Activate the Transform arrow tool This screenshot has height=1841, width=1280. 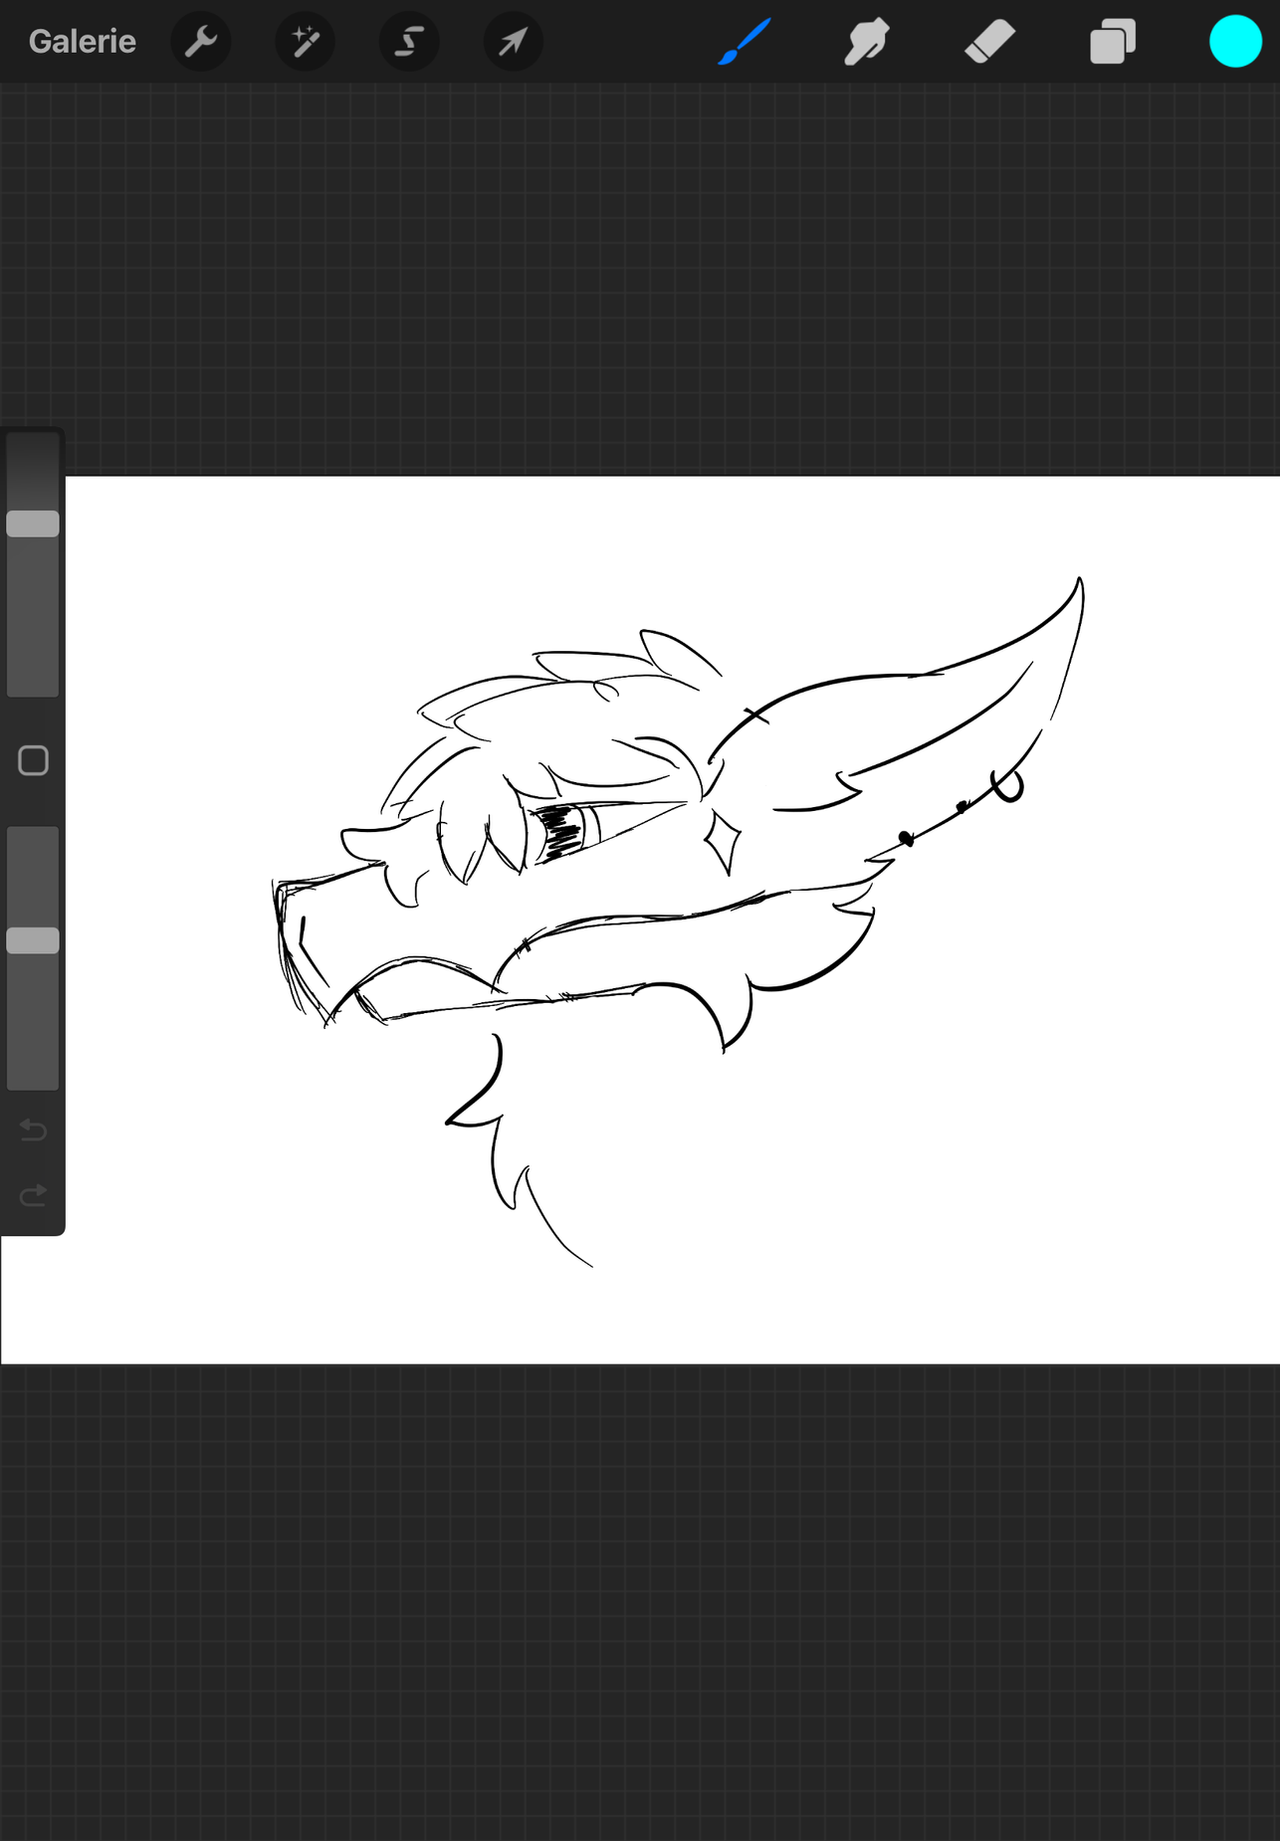(513, 42)
